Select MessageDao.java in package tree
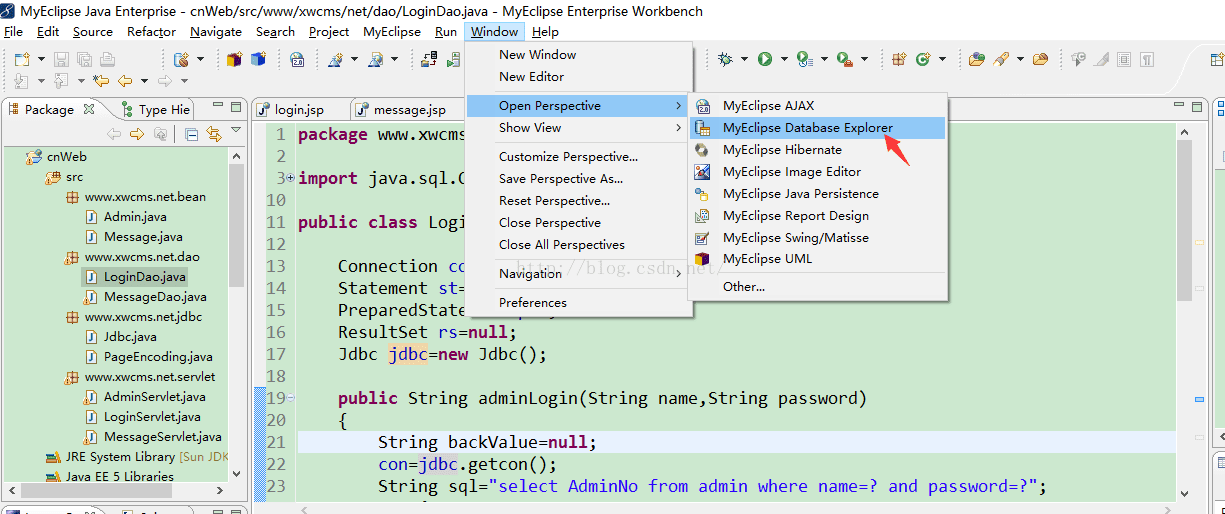 click(x=155, y=297)
